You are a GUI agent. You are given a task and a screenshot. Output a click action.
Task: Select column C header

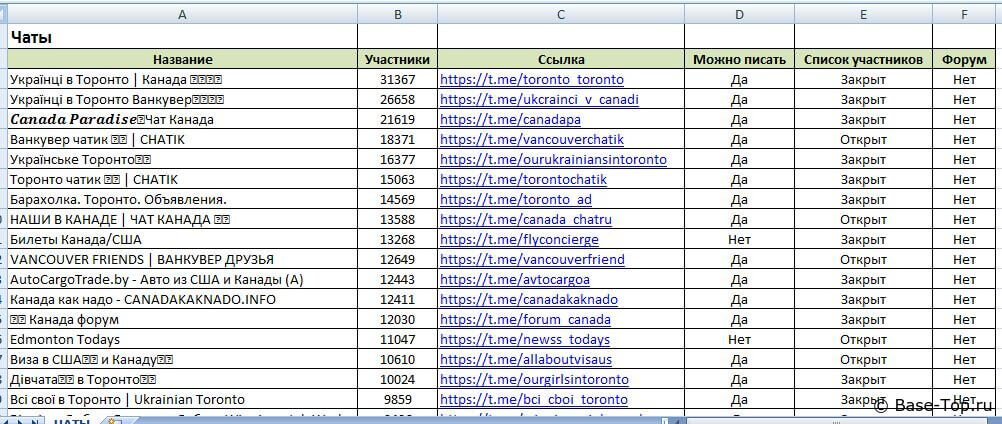560,13
